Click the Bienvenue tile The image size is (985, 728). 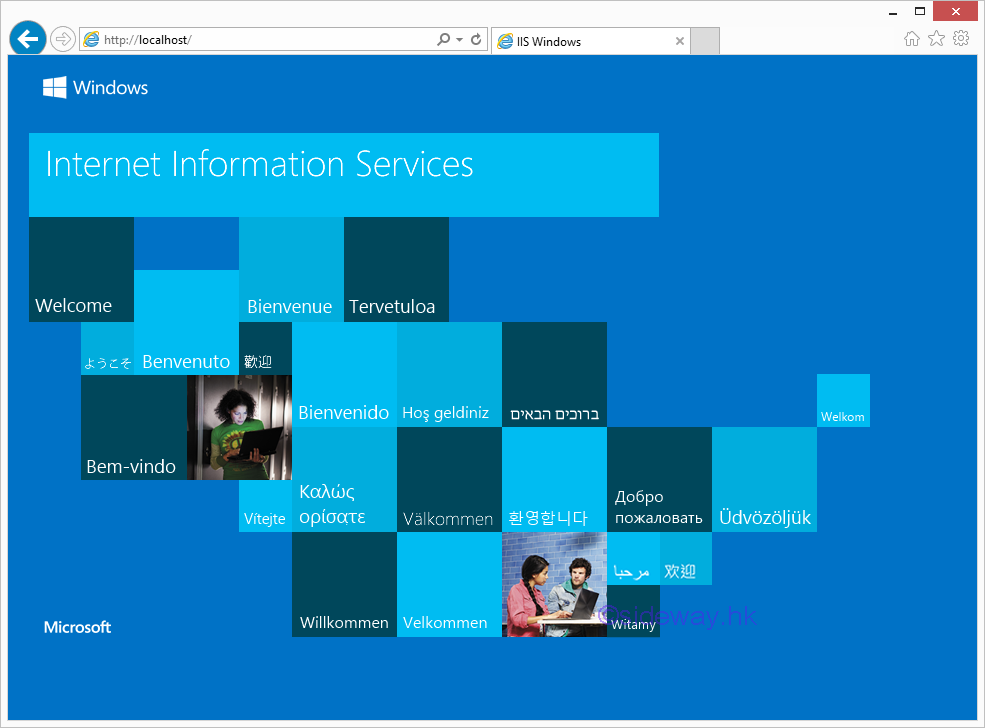(x=291, y=270)
